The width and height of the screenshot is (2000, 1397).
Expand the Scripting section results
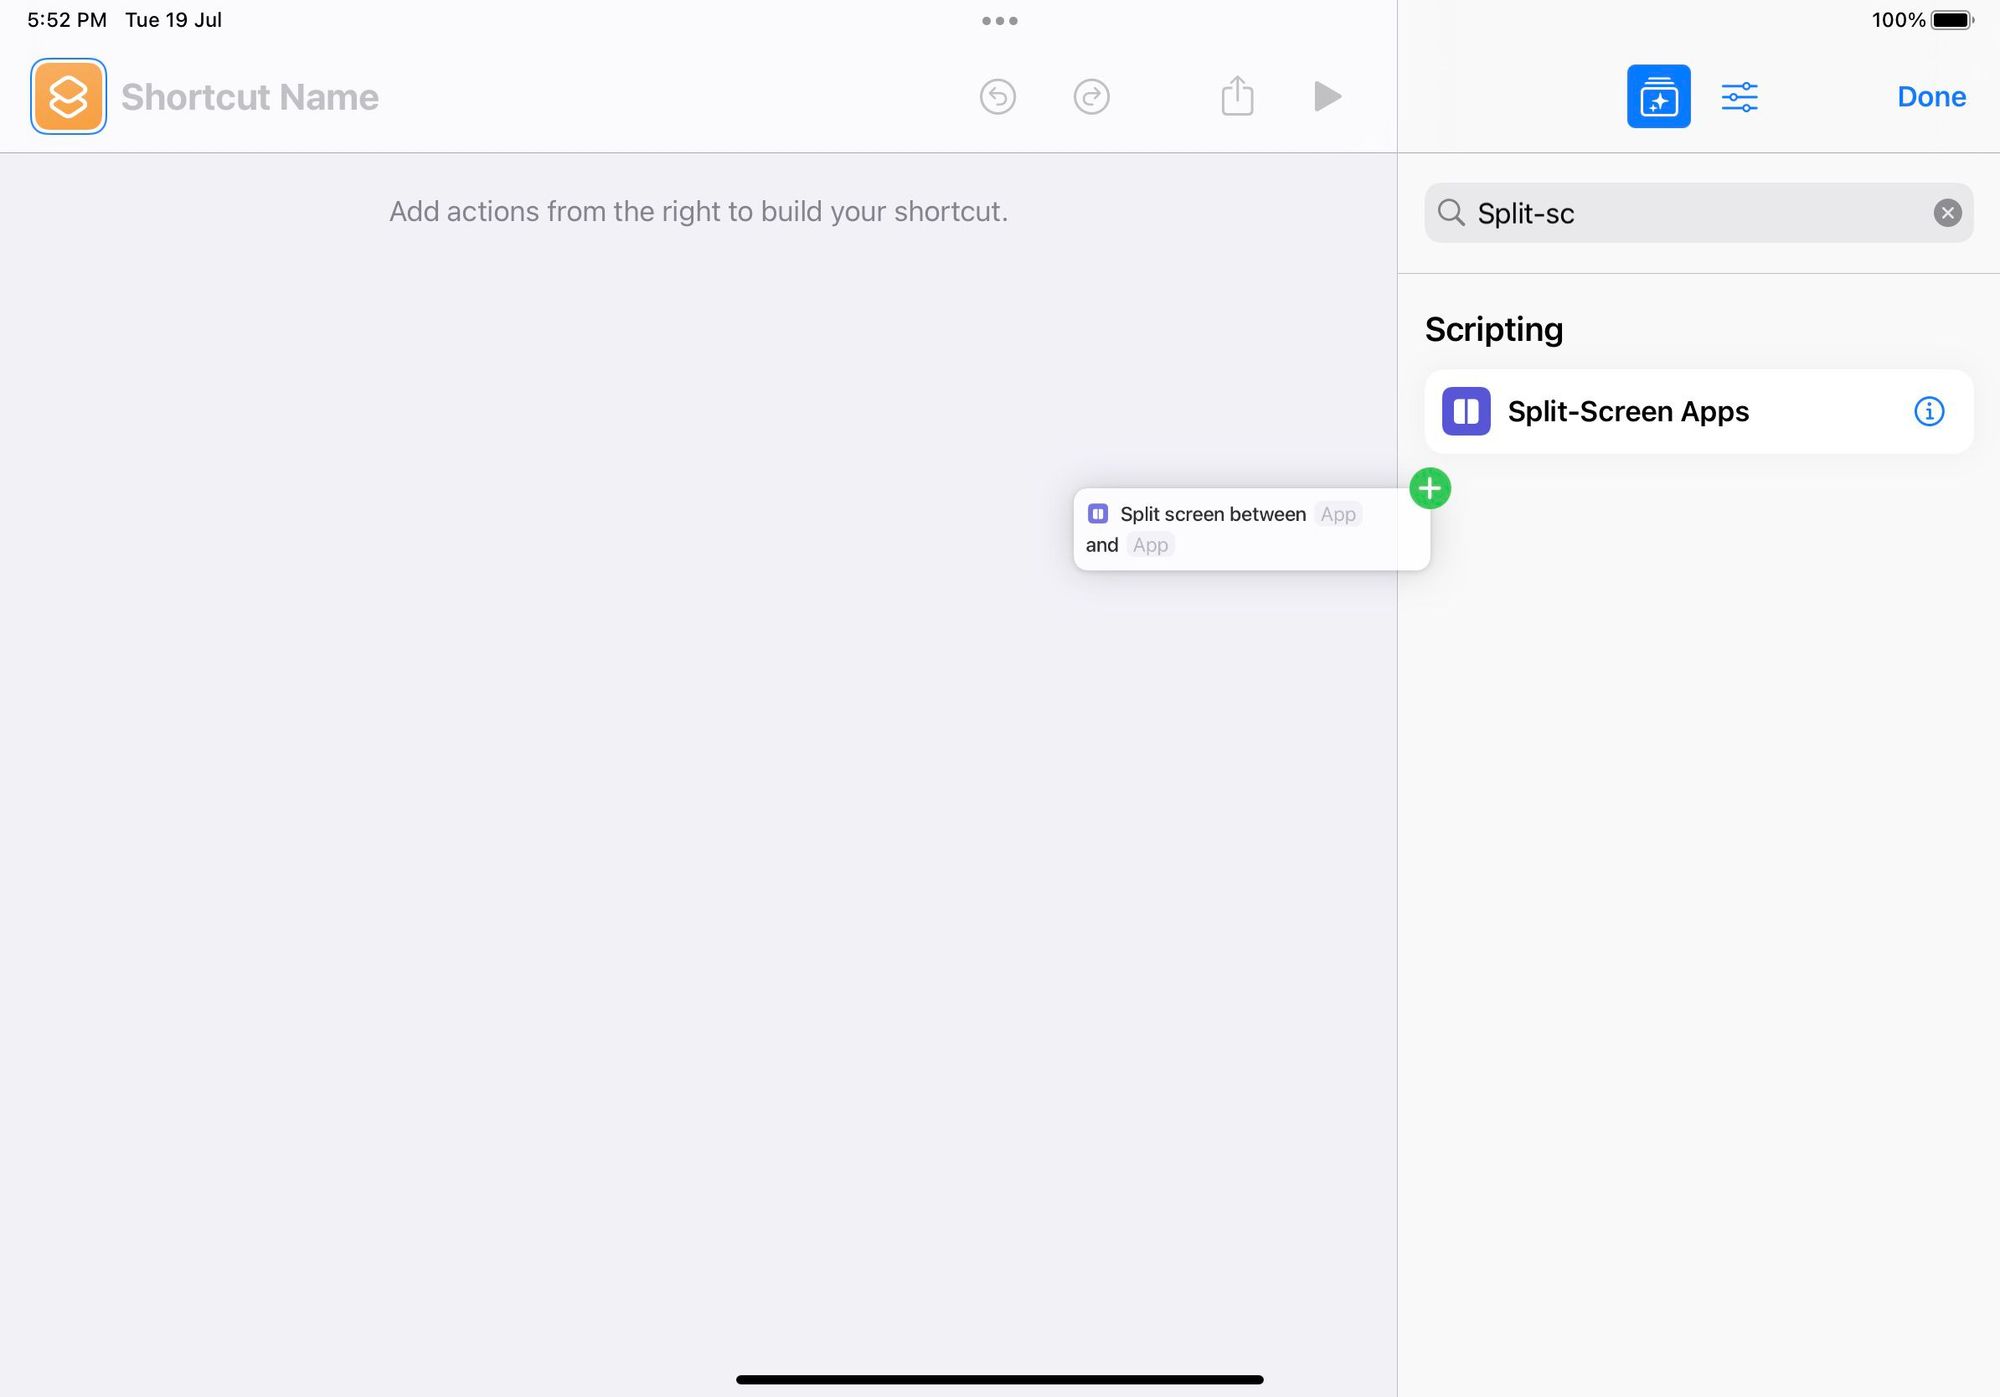point(1494,328)
